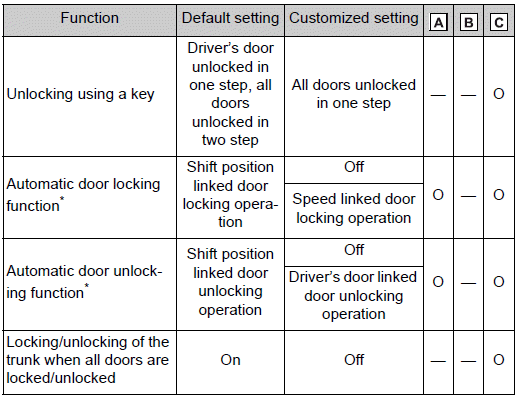Select the Function column header
The image size is (518, 399).
90,18
